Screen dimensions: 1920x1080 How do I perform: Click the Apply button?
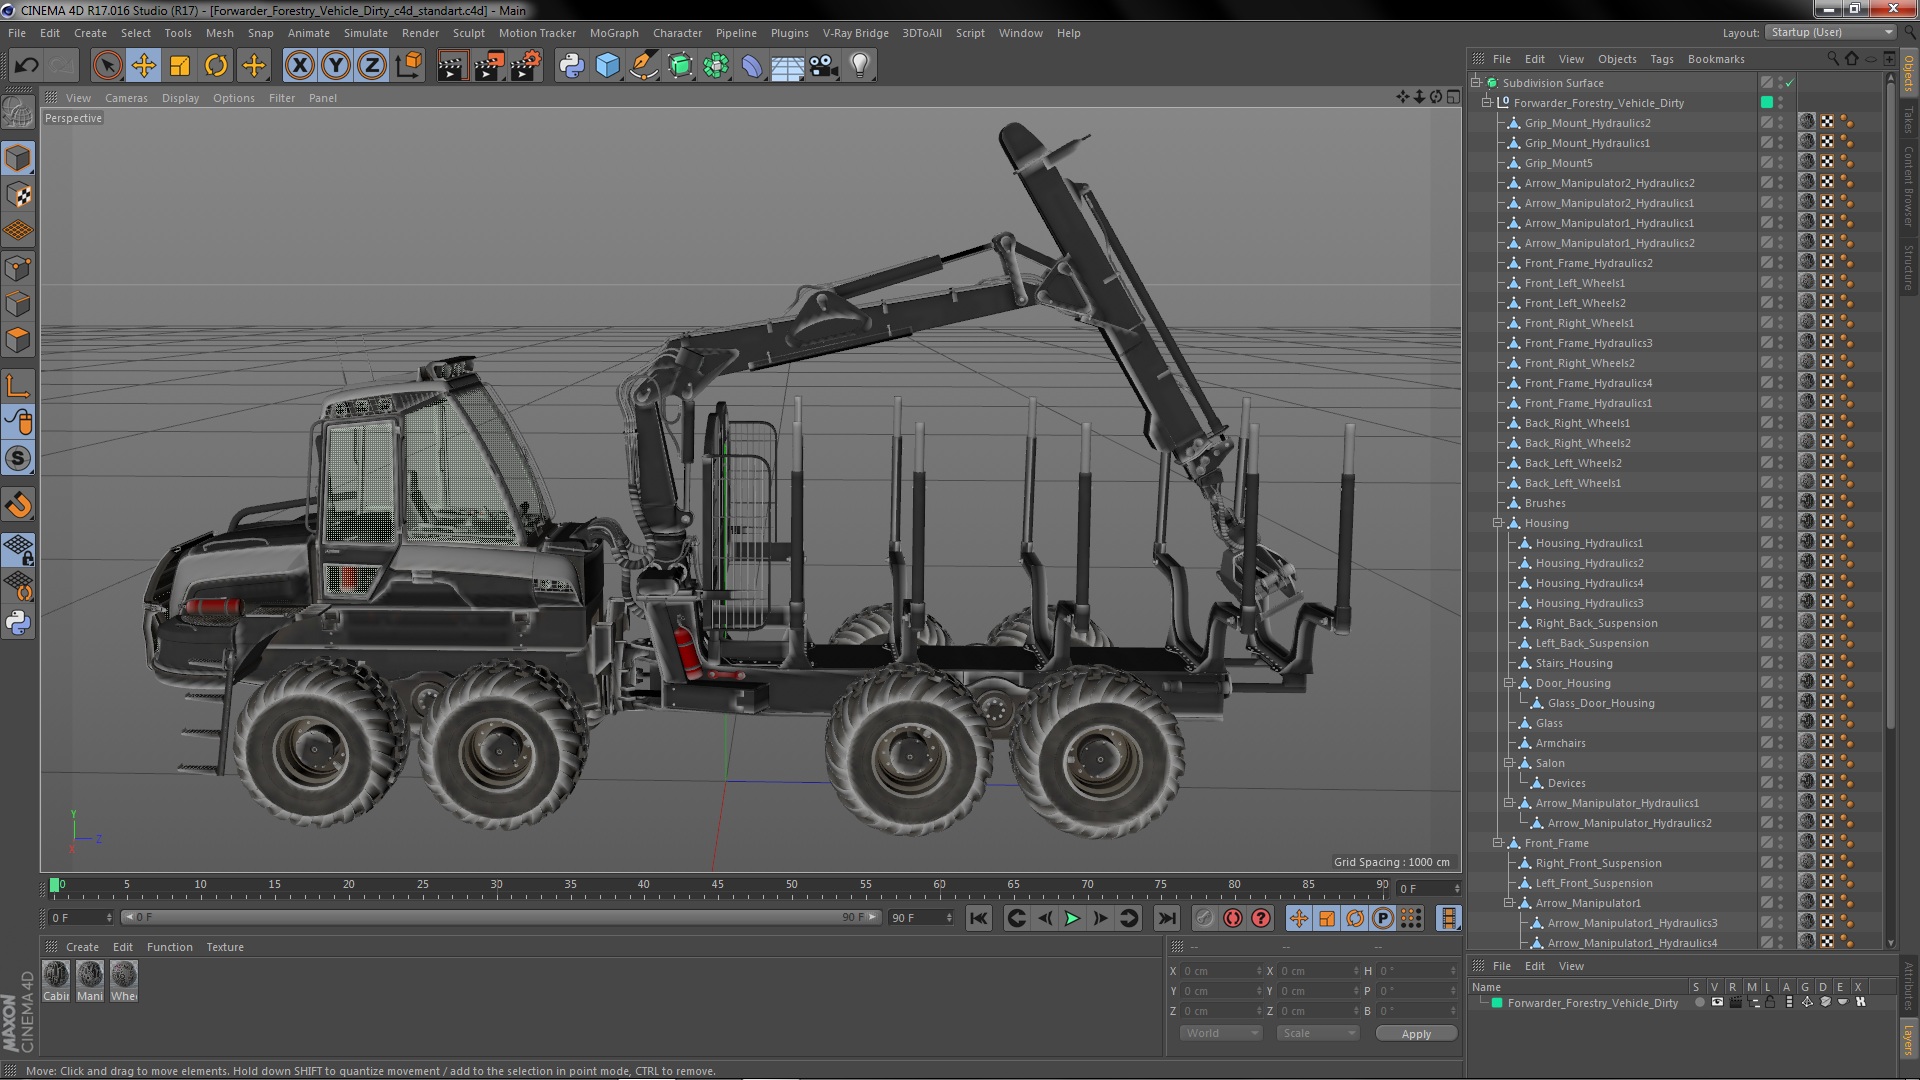point(1416,1034)
